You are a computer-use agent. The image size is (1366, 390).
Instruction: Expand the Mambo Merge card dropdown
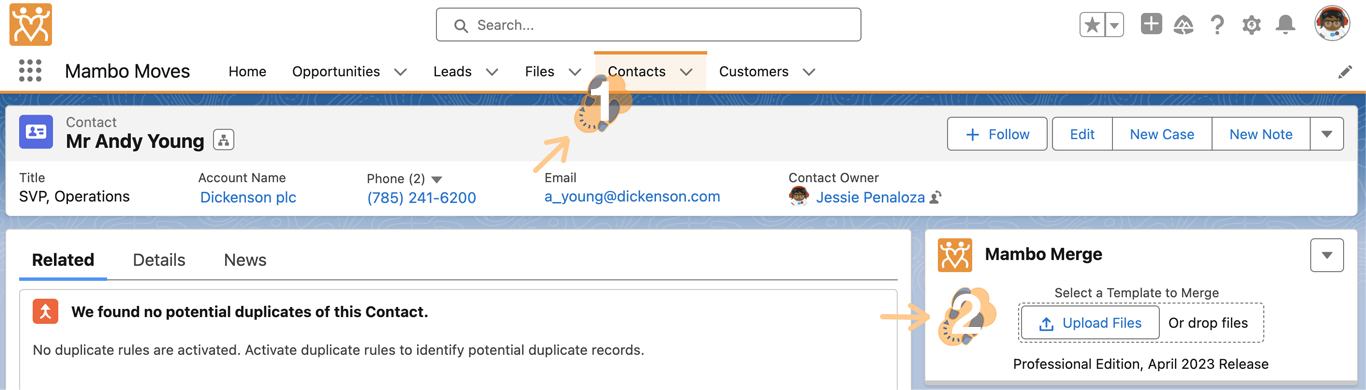point(1327,255)
